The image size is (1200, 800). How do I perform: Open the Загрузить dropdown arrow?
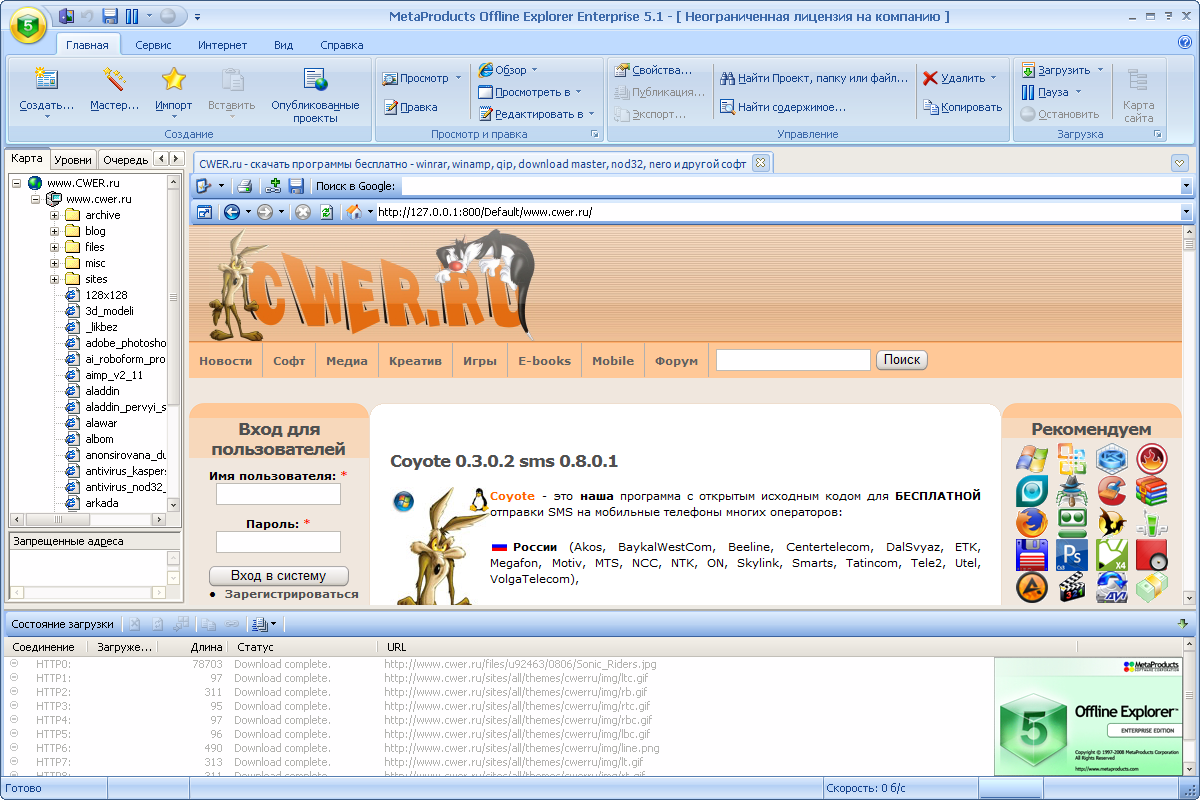[1100, 70]
